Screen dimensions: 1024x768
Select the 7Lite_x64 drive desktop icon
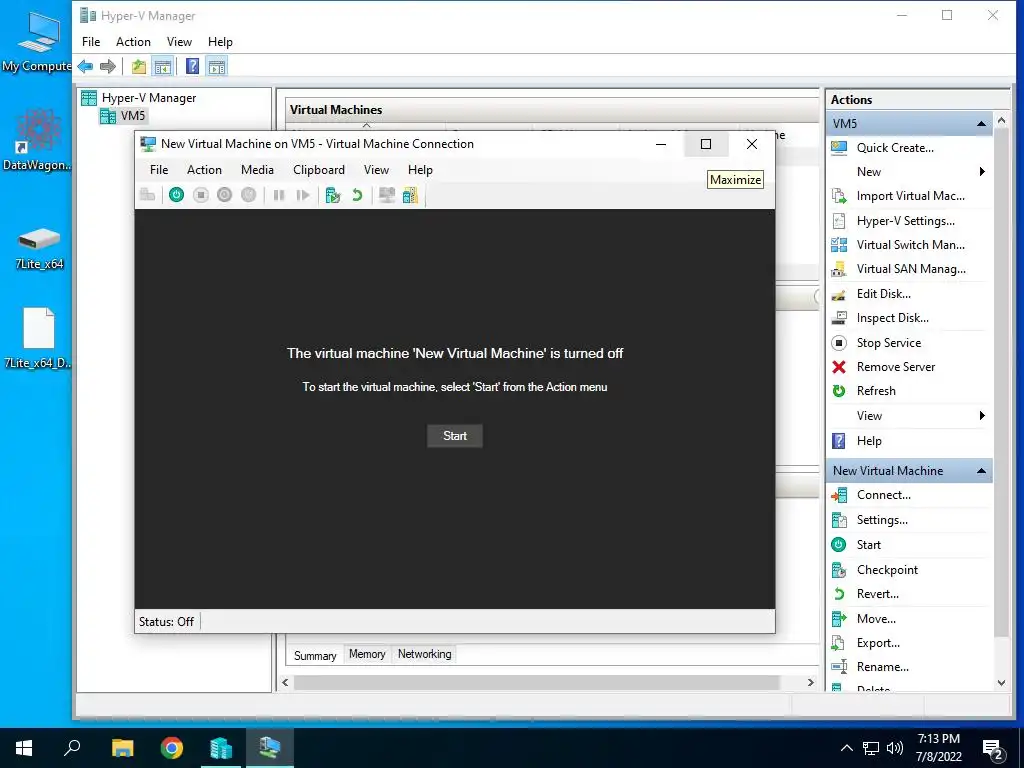click(x=39, y=249)
